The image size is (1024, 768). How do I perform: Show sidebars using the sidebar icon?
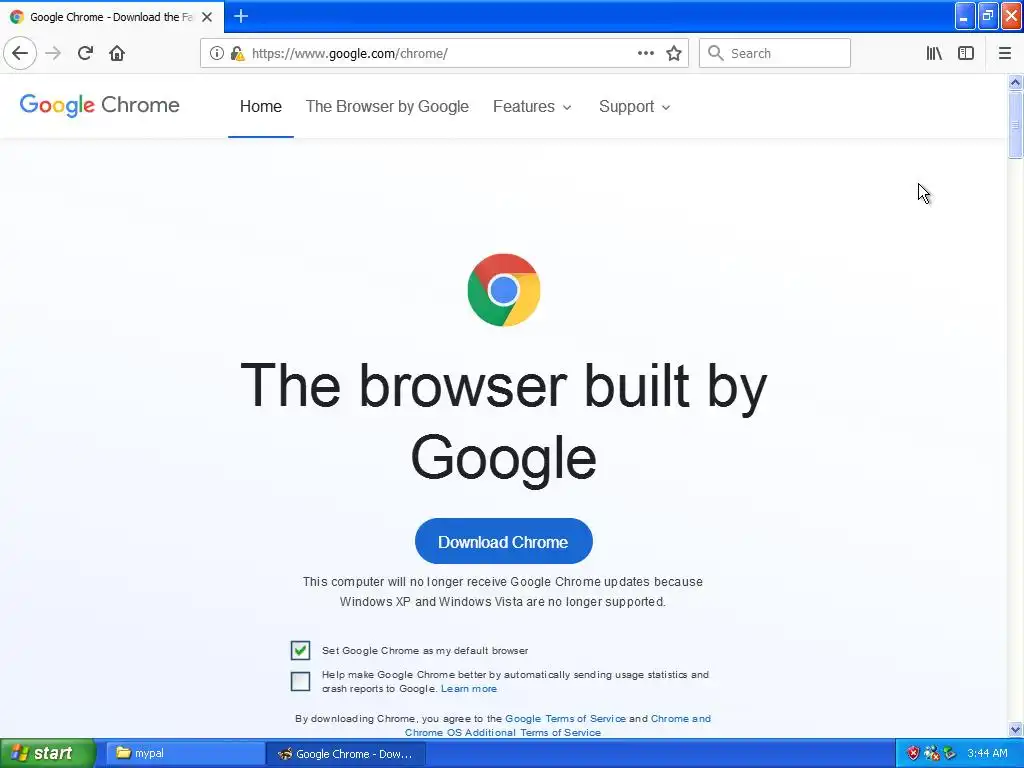966,53
